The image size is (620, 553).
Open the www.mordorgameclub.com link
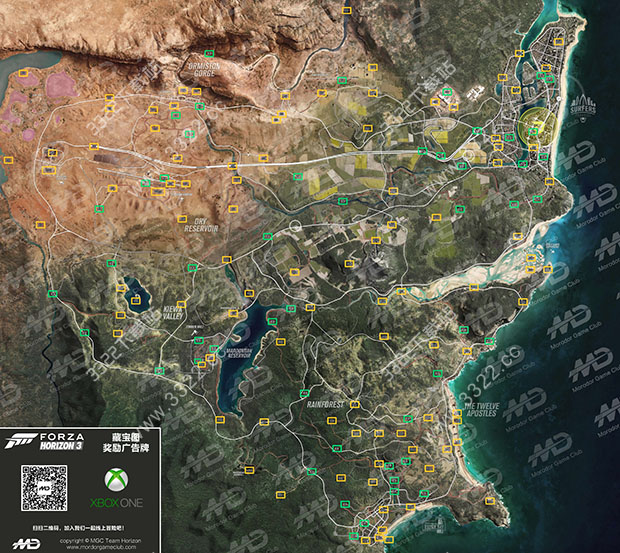tap(101, 547)
